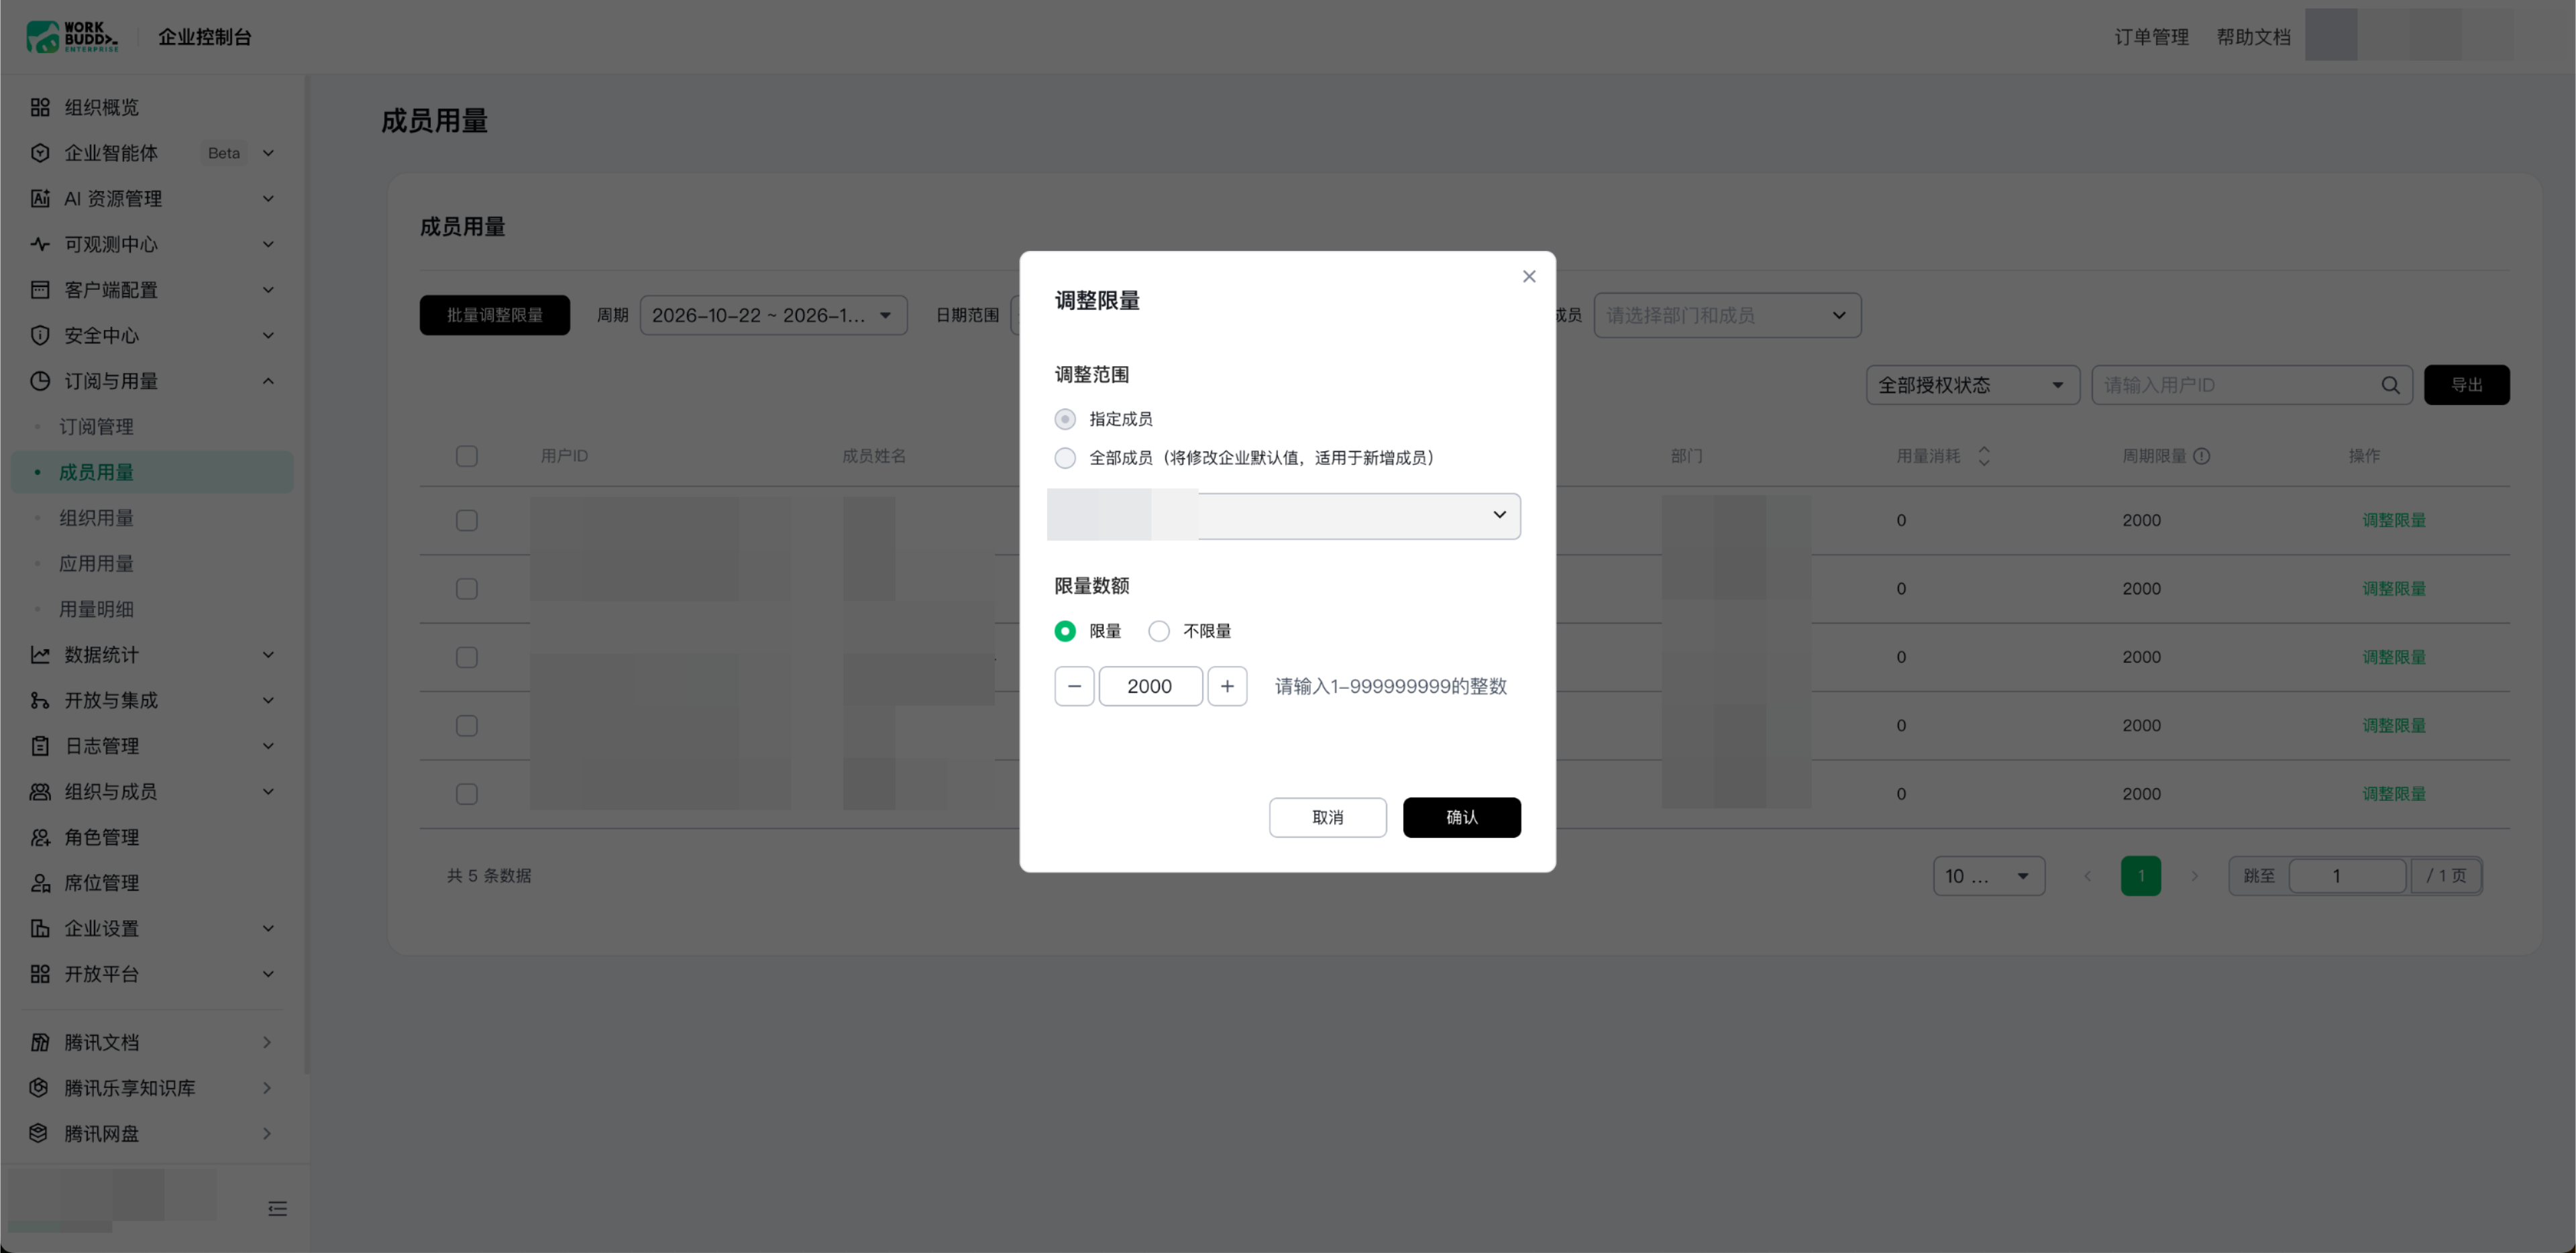Click the 订阅与用量 clock icon

point(40,381)
